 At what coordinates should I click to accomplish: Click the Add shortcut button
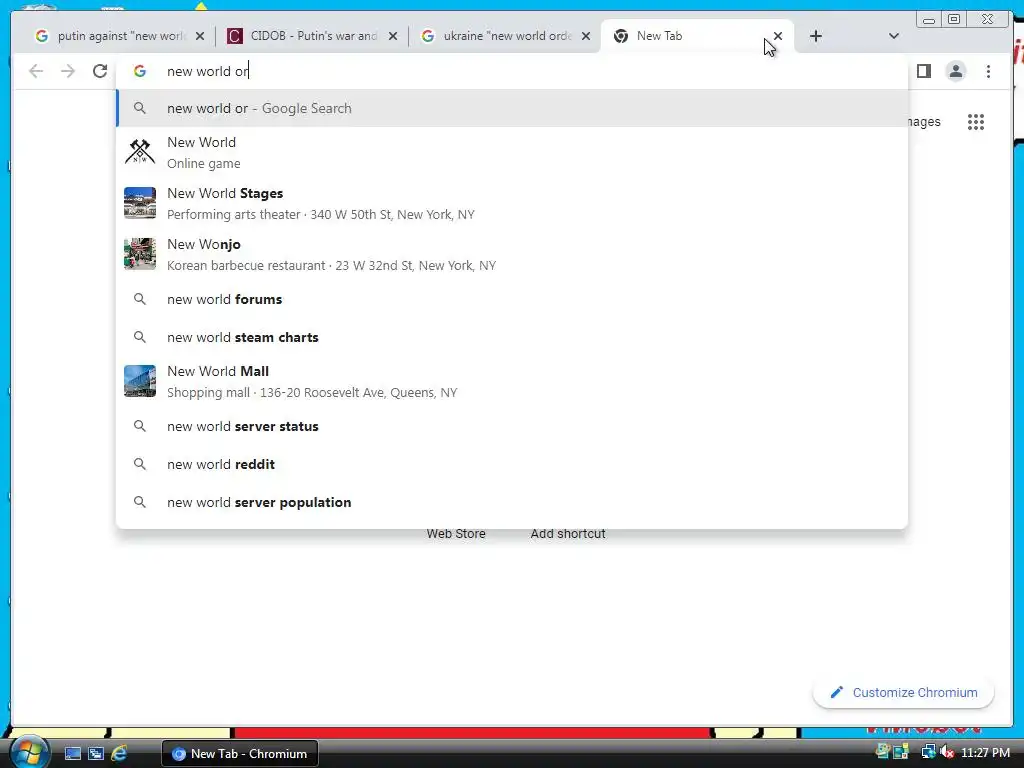[x=568, y=534]
